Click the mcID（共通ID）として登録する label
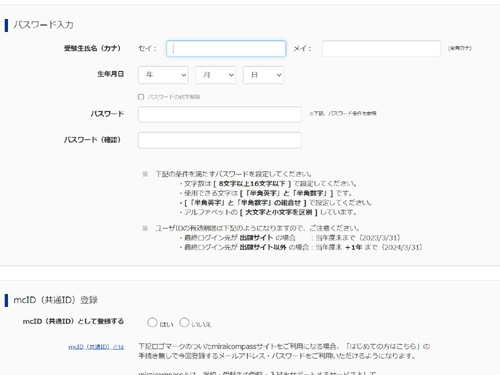The height and width of the screenshot is (375, 500). 73,321
